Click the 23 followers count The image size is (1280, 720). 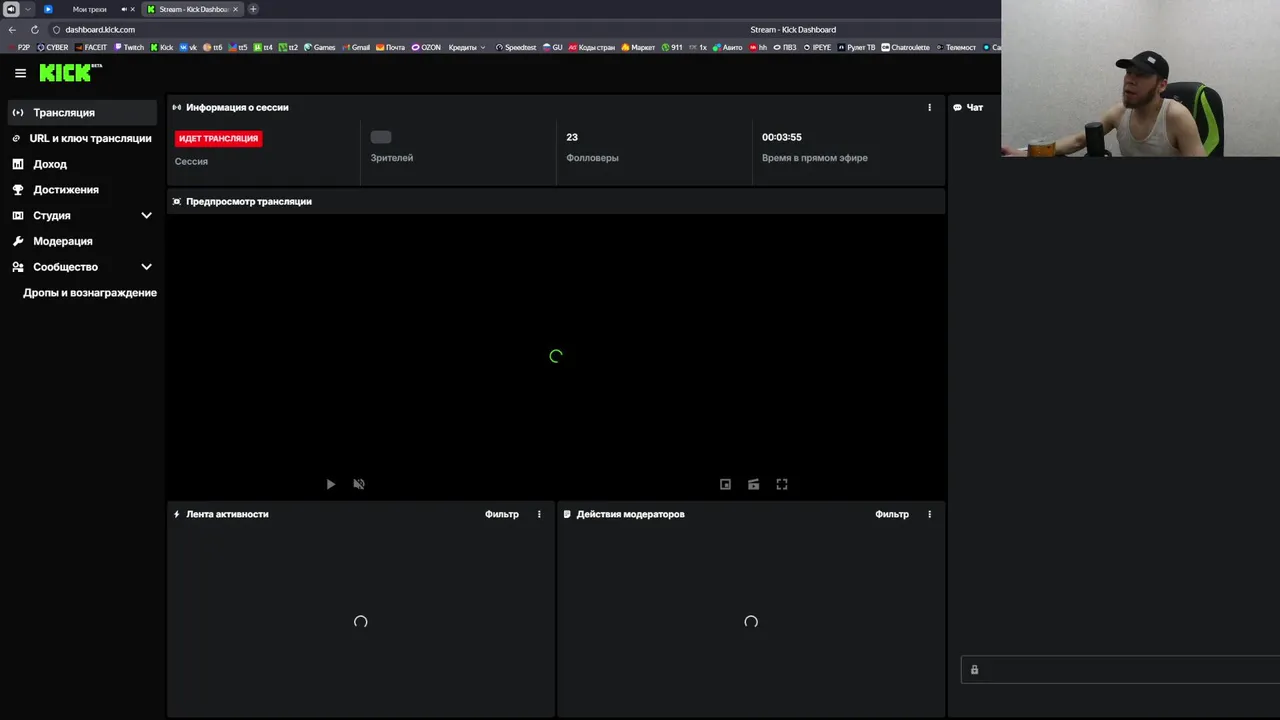coord(572,137)
